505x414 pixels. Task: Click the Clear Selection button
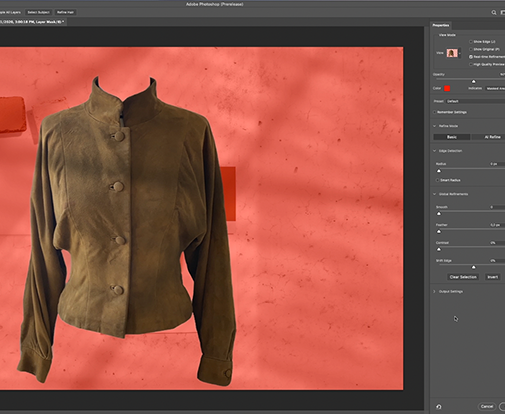(463, 277)
